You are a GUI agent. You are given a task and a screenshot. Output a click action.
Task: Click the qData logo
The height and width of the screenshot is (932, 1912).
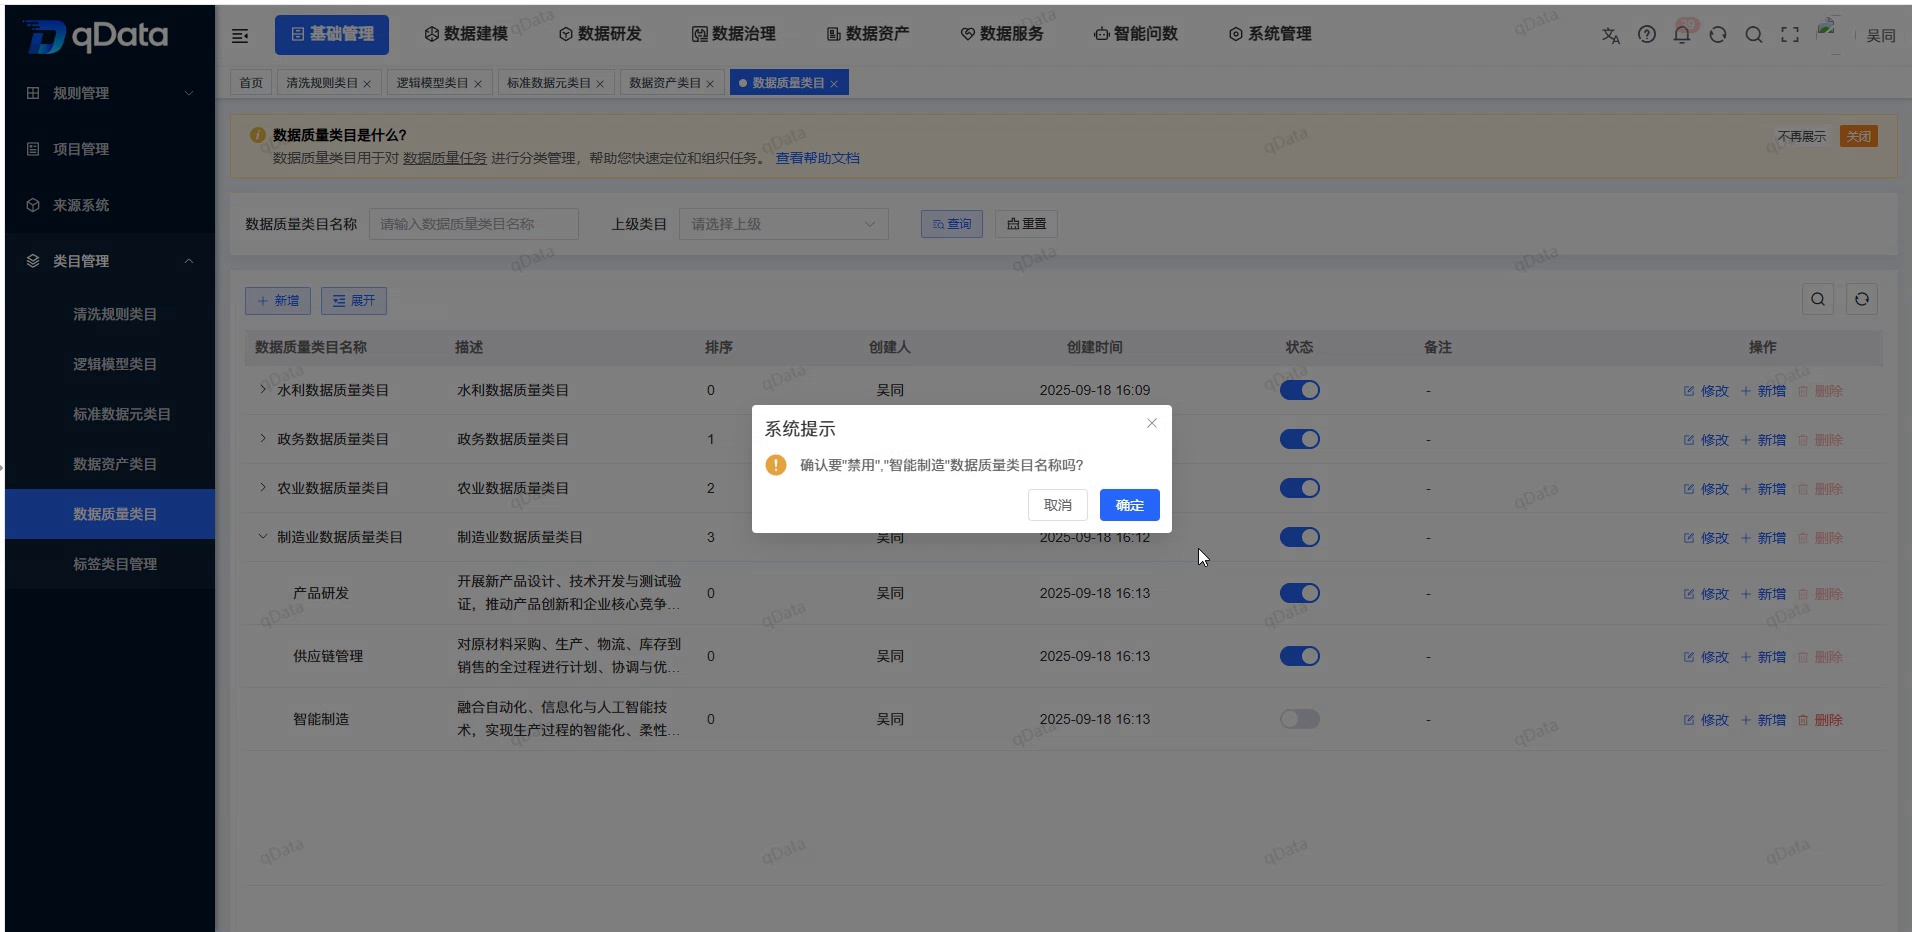[x=96, y=36]
